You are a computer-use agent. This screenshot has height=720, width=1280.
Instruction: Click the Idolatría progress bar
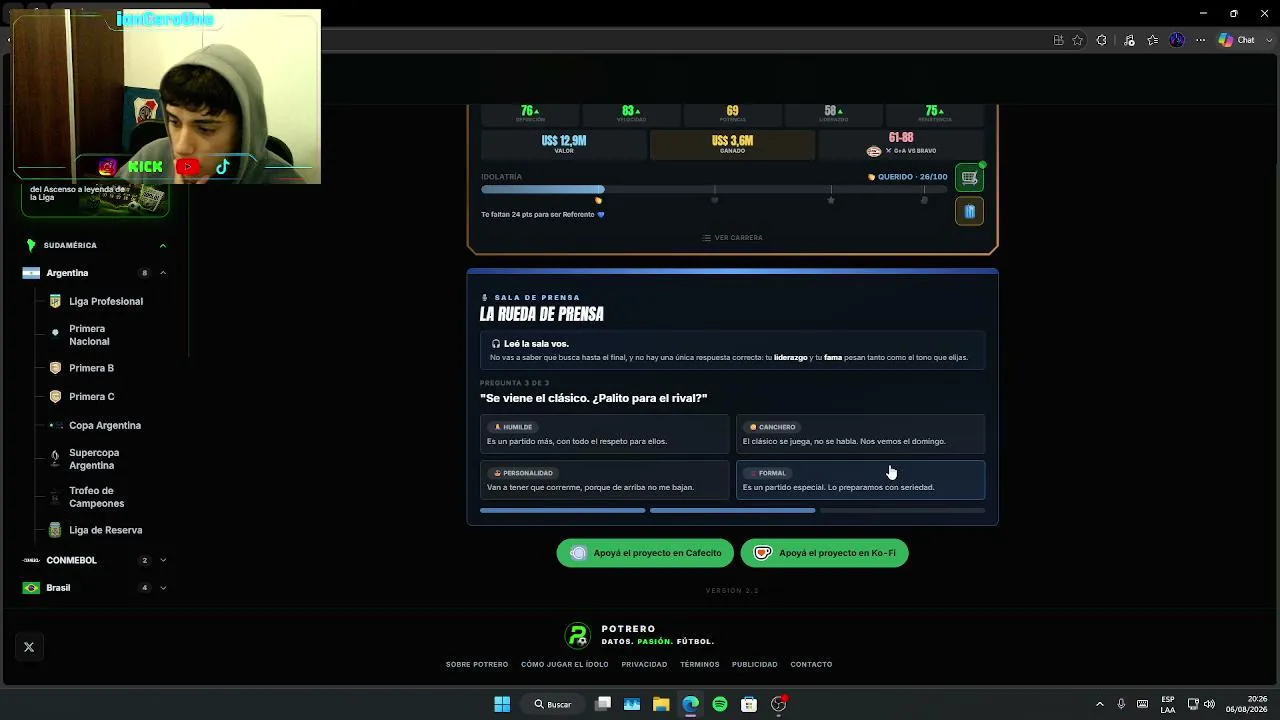point(715,189)
